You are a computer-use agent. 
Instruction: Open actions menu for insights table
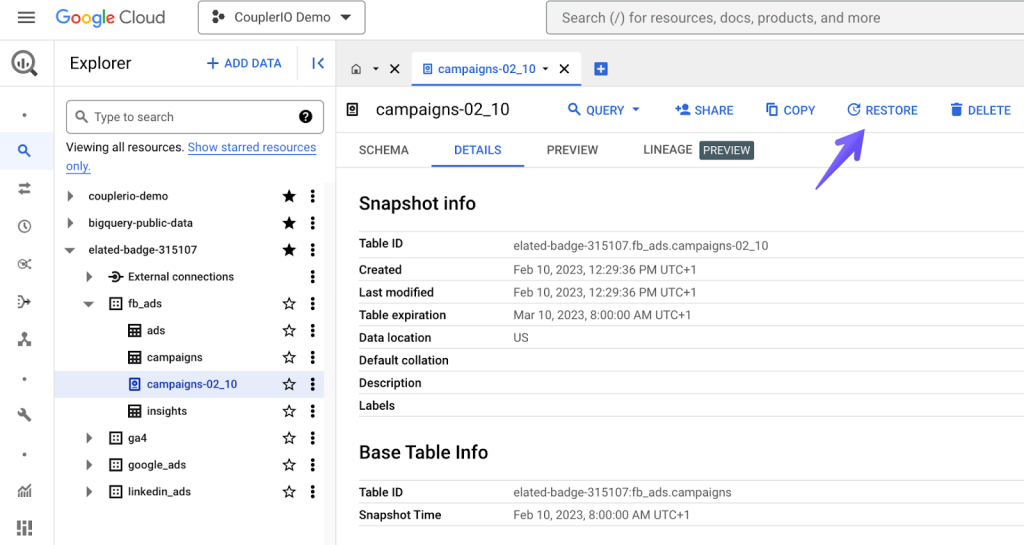[313, 411]
